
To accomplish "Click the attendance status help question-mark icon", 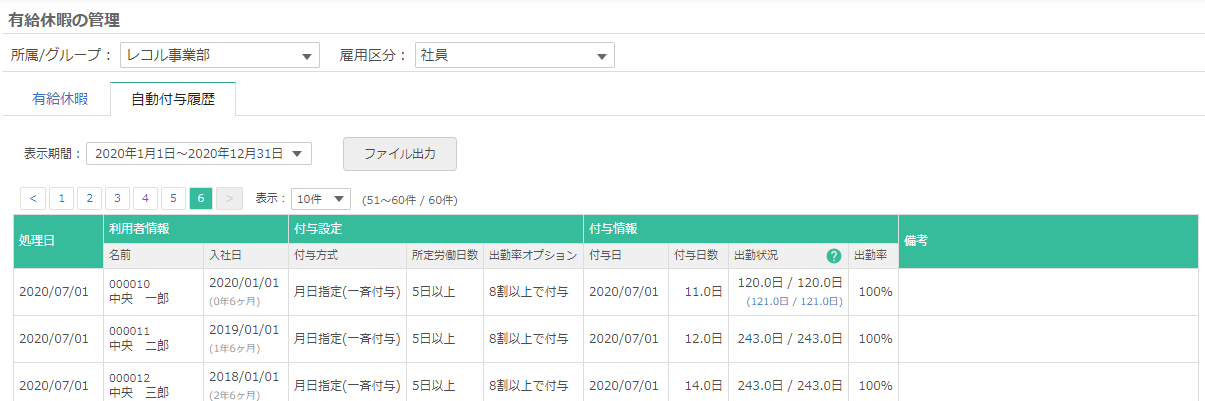I will [834, 256].
